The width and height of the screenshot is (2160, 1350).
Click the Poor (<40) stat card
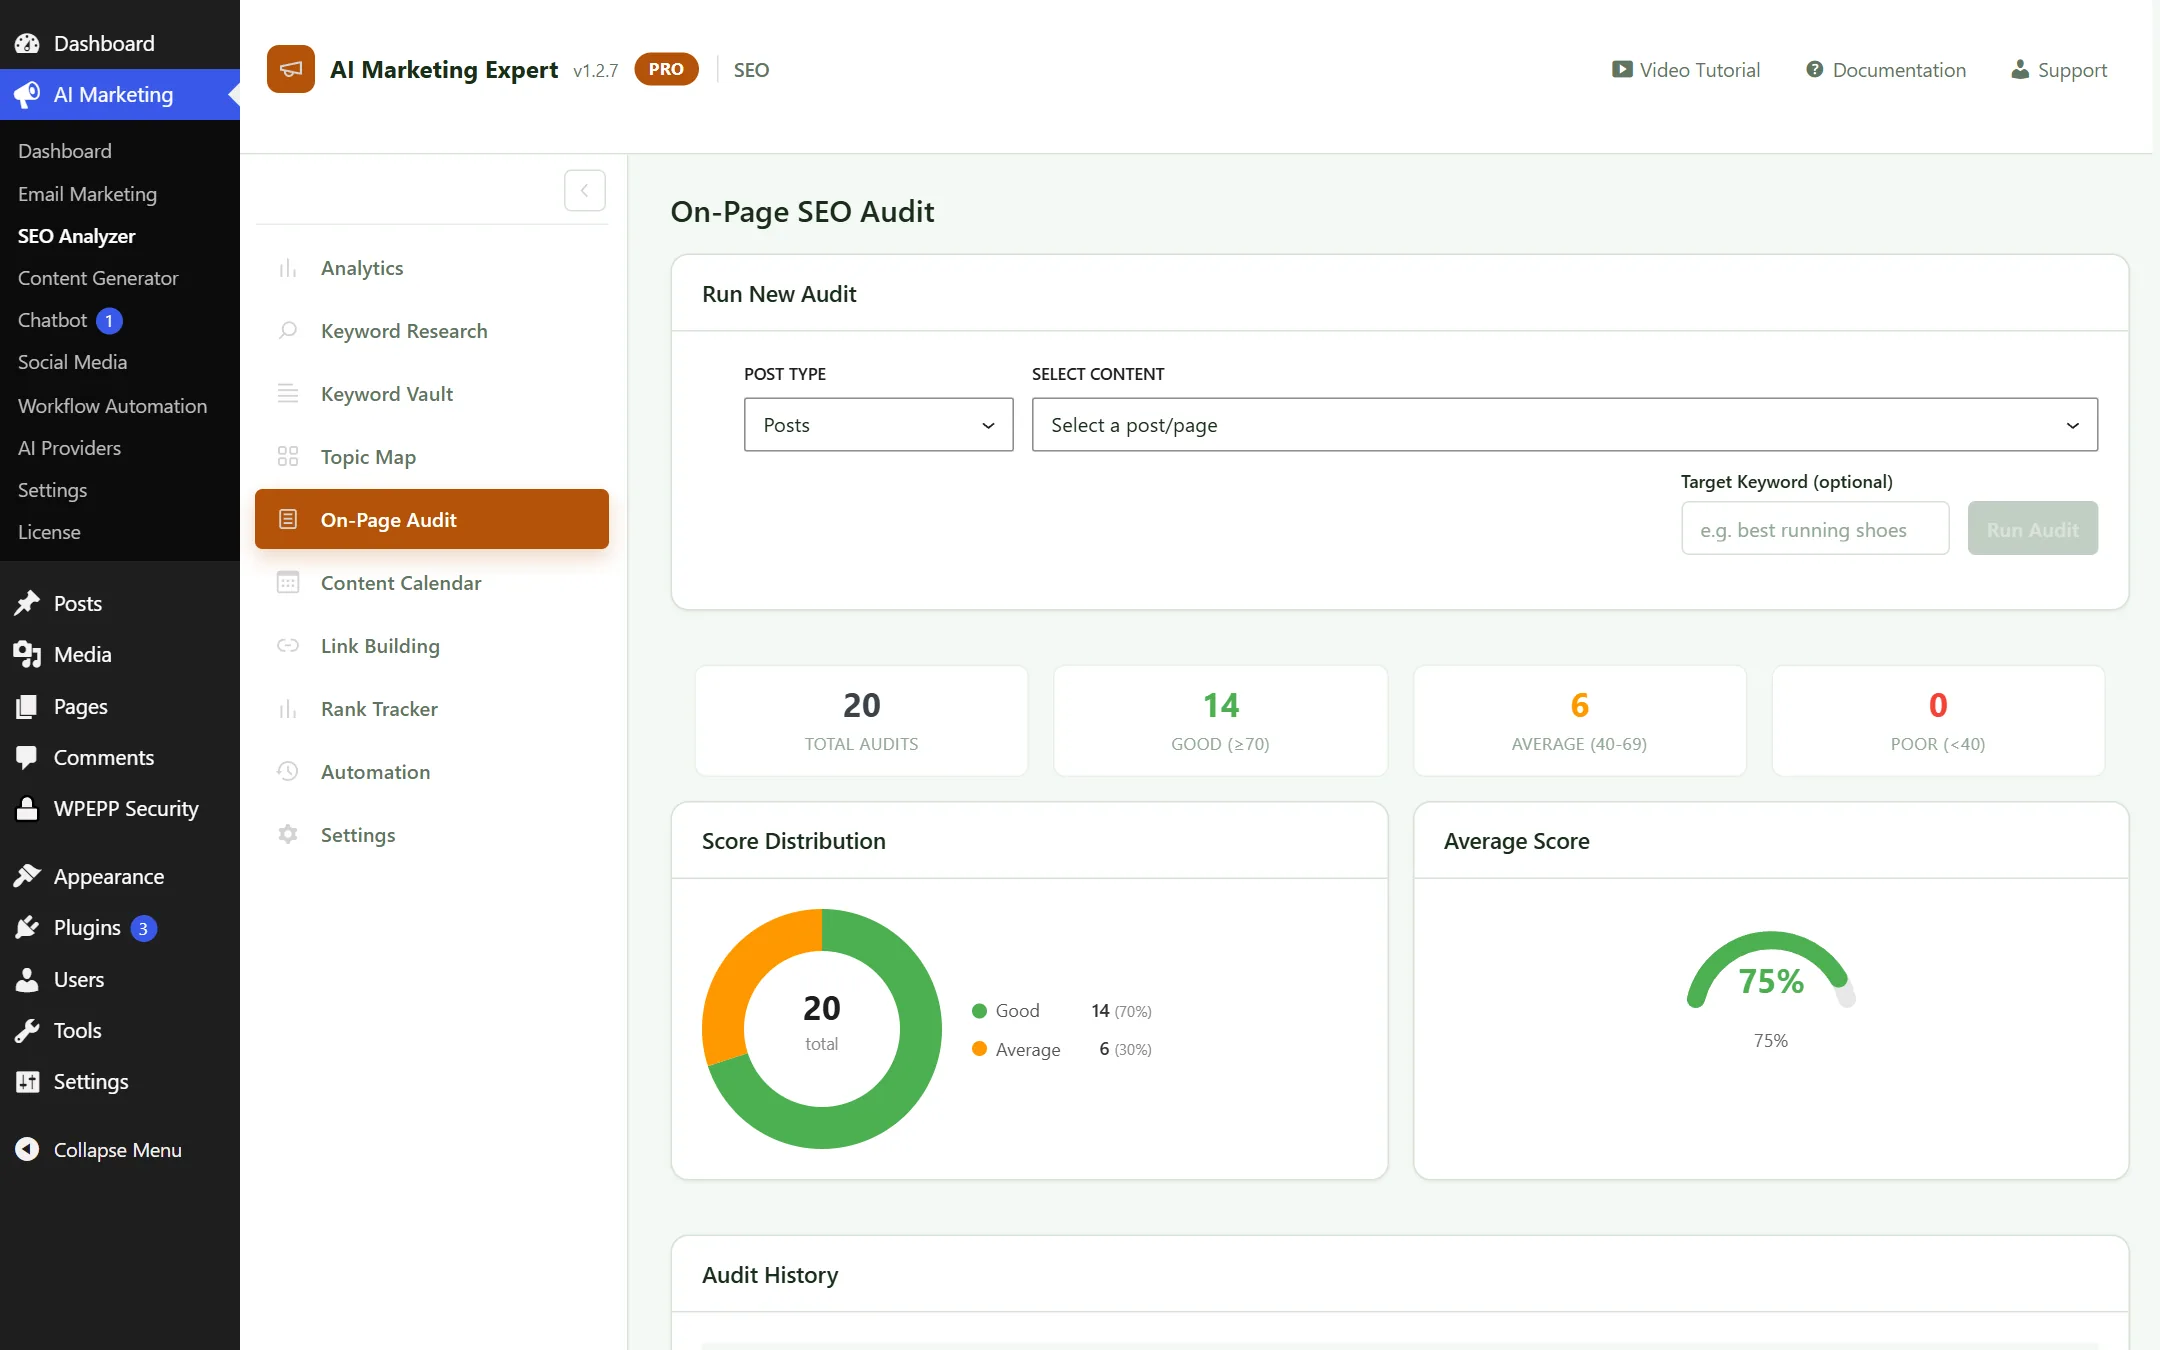[1938, 721]
